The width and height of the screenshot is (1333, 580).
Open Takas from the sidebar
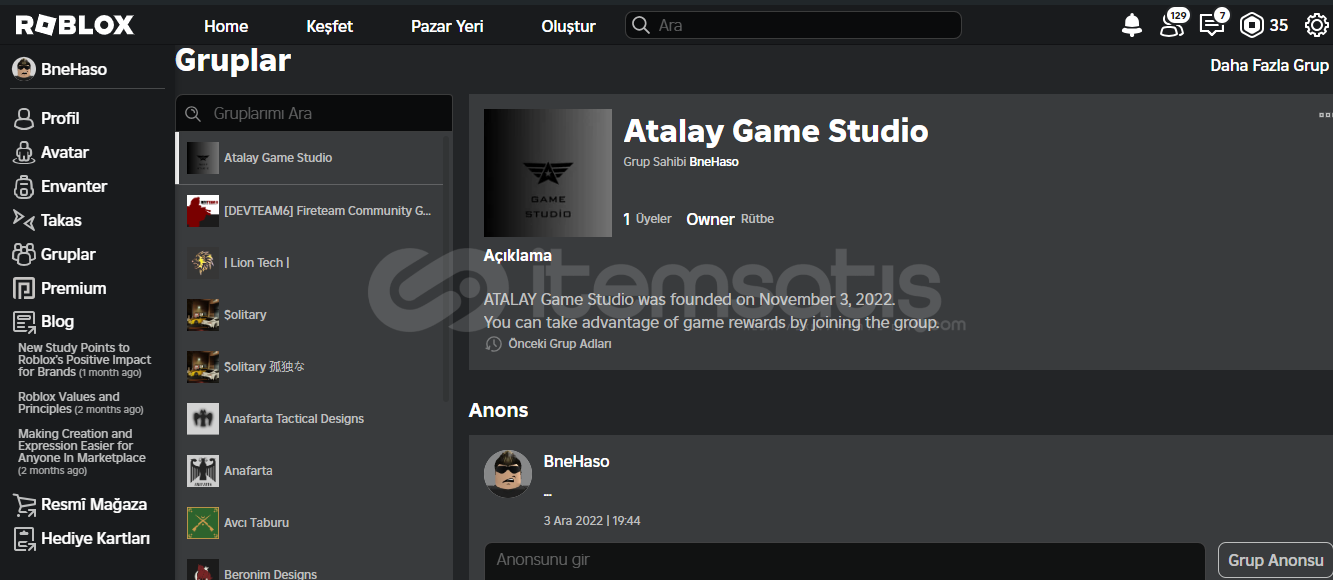point(61,220)
